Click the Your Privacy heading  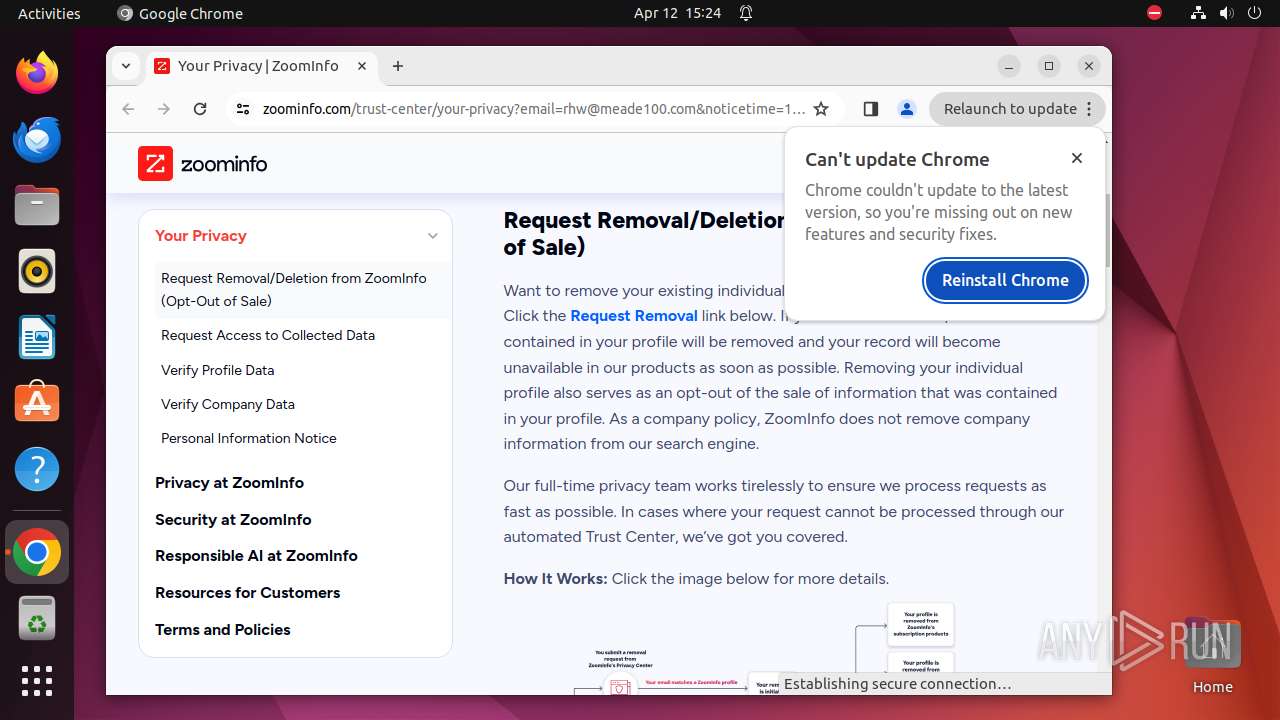[201, 236]
